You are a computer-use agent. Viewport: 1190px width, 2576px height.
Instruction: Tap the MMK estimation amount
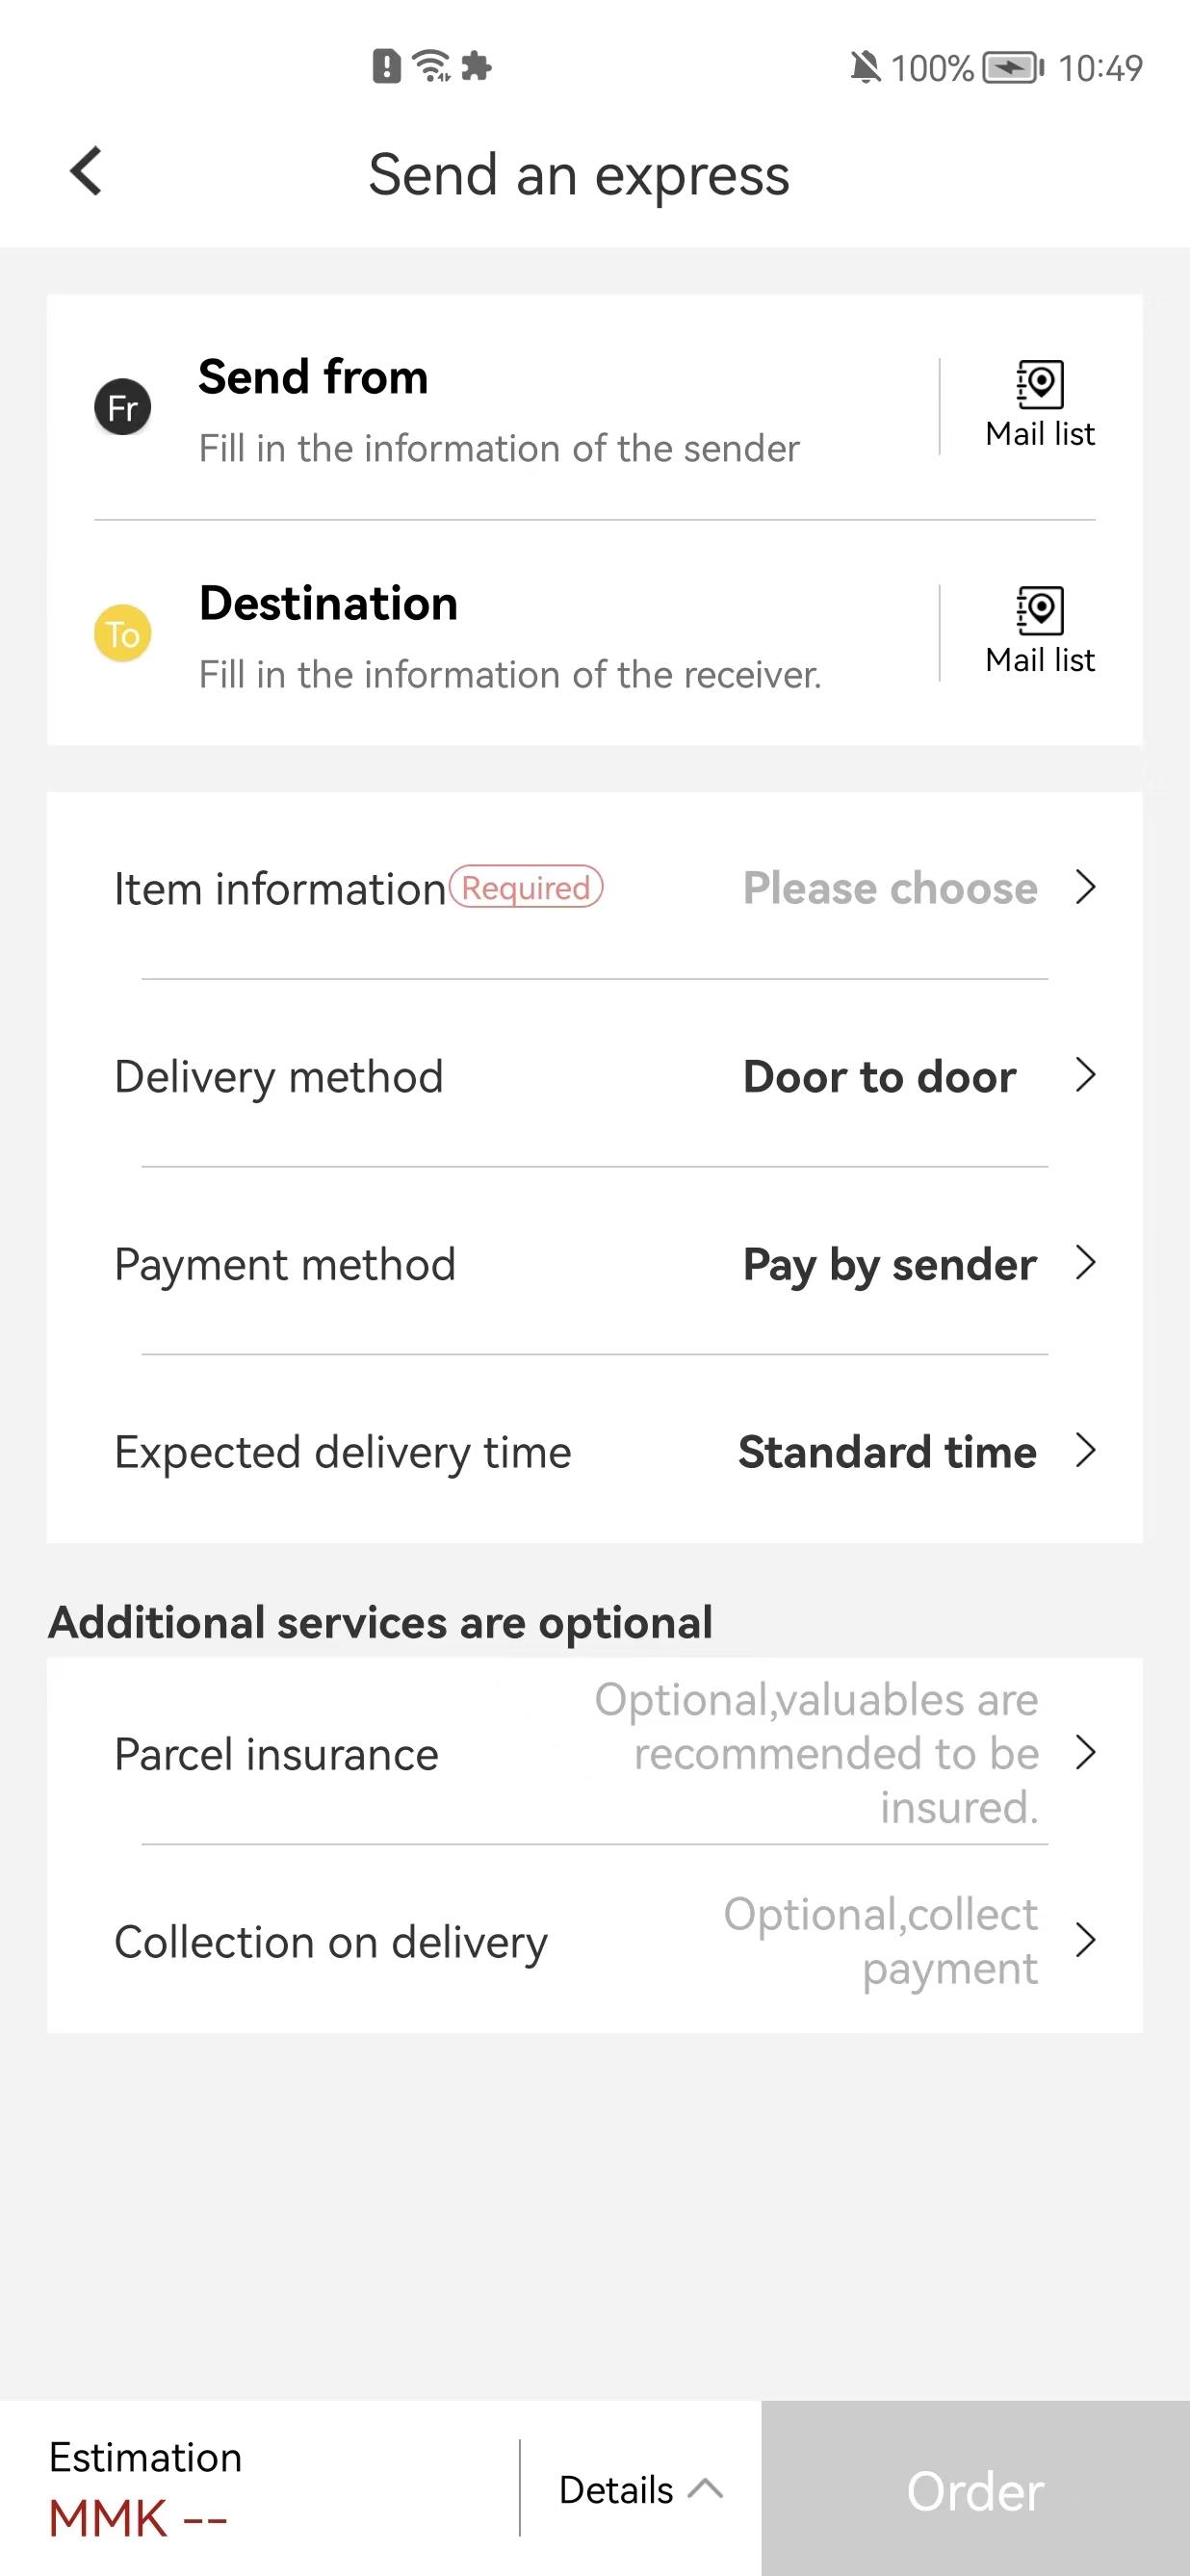(138, 2518)
